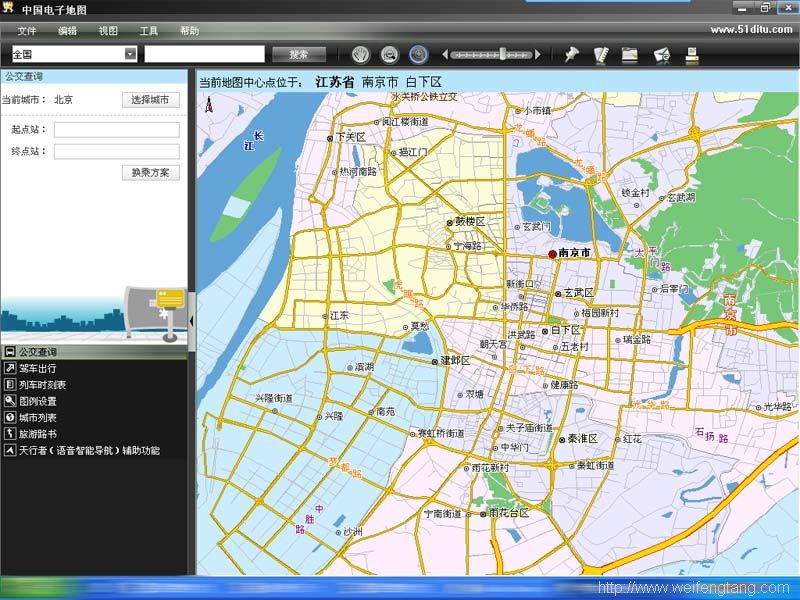Click the 玄武区 label on map
The height and width of the screenshot is (600, 800).
click(x=579, y=293)
